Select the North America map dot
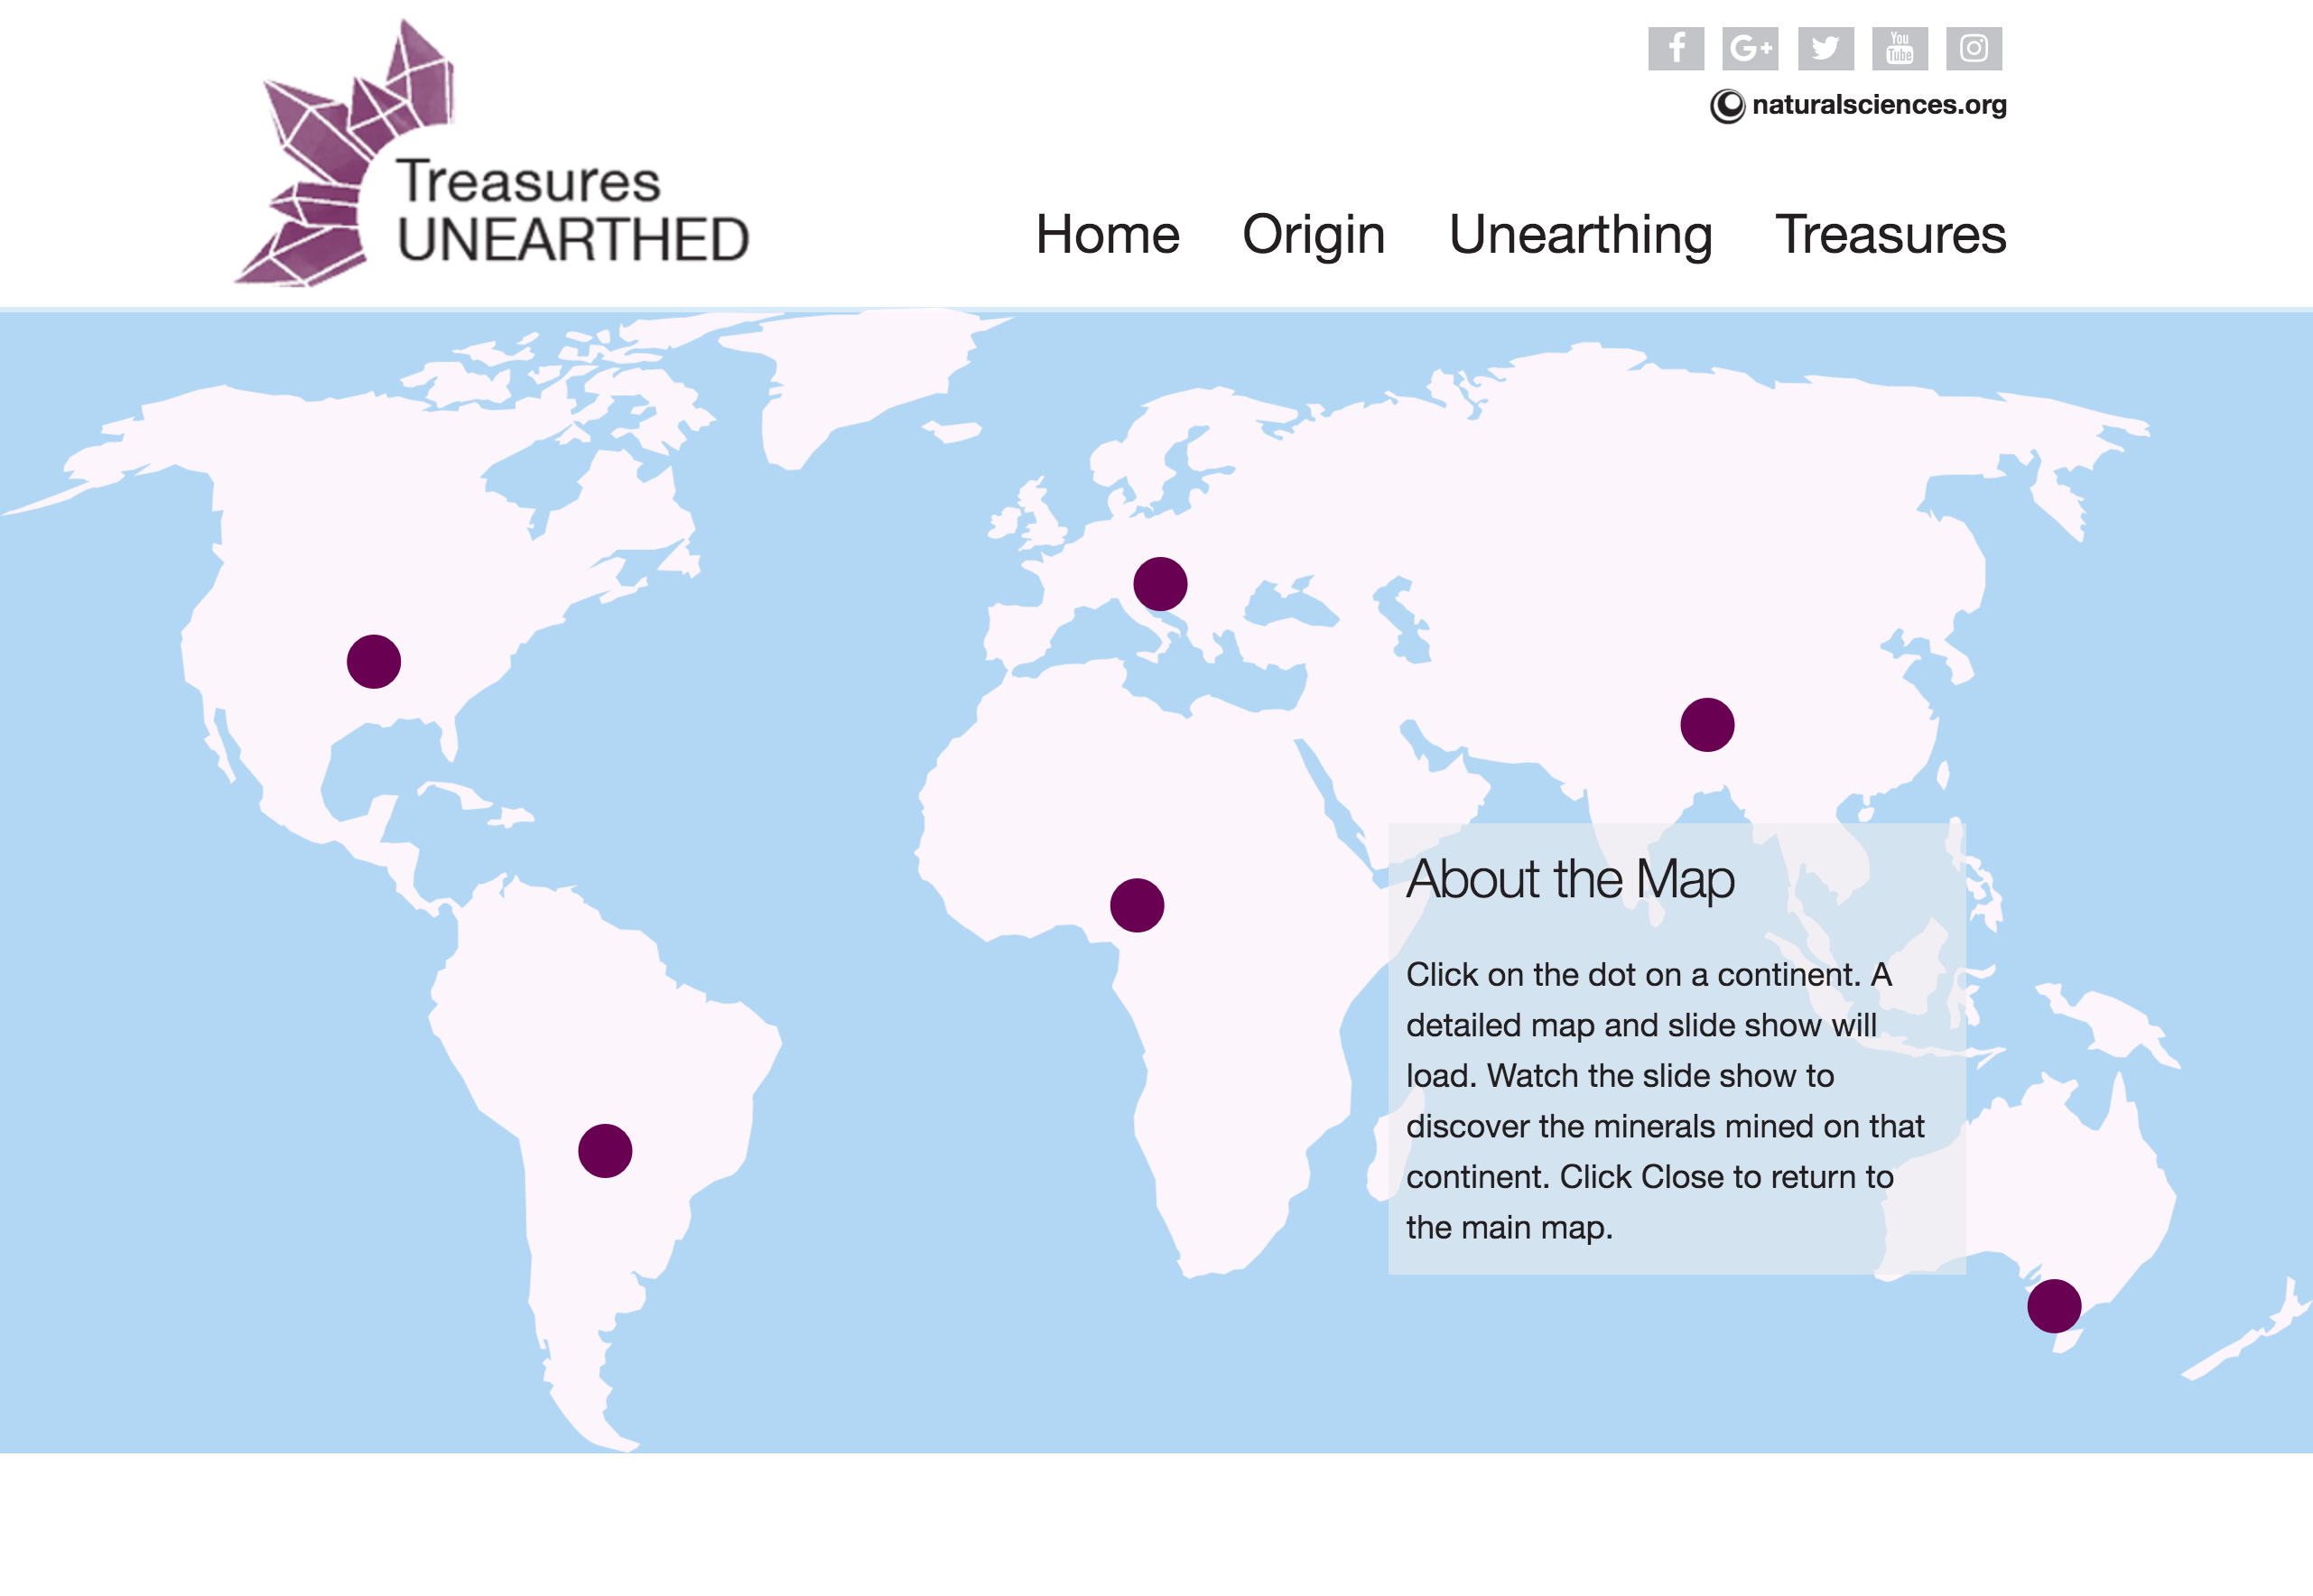2313x1596 pixels. point(374,662)
